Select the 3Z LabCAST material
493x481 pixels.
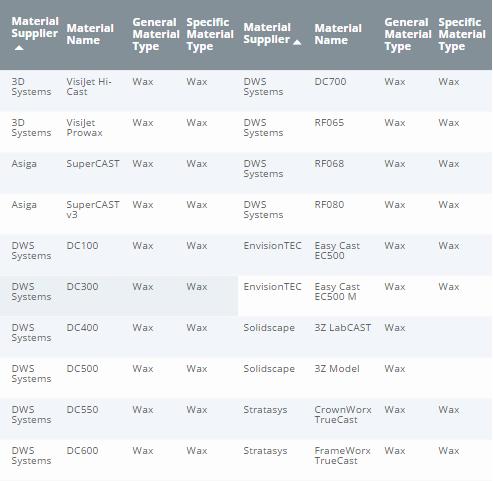[x=342, y=328]
